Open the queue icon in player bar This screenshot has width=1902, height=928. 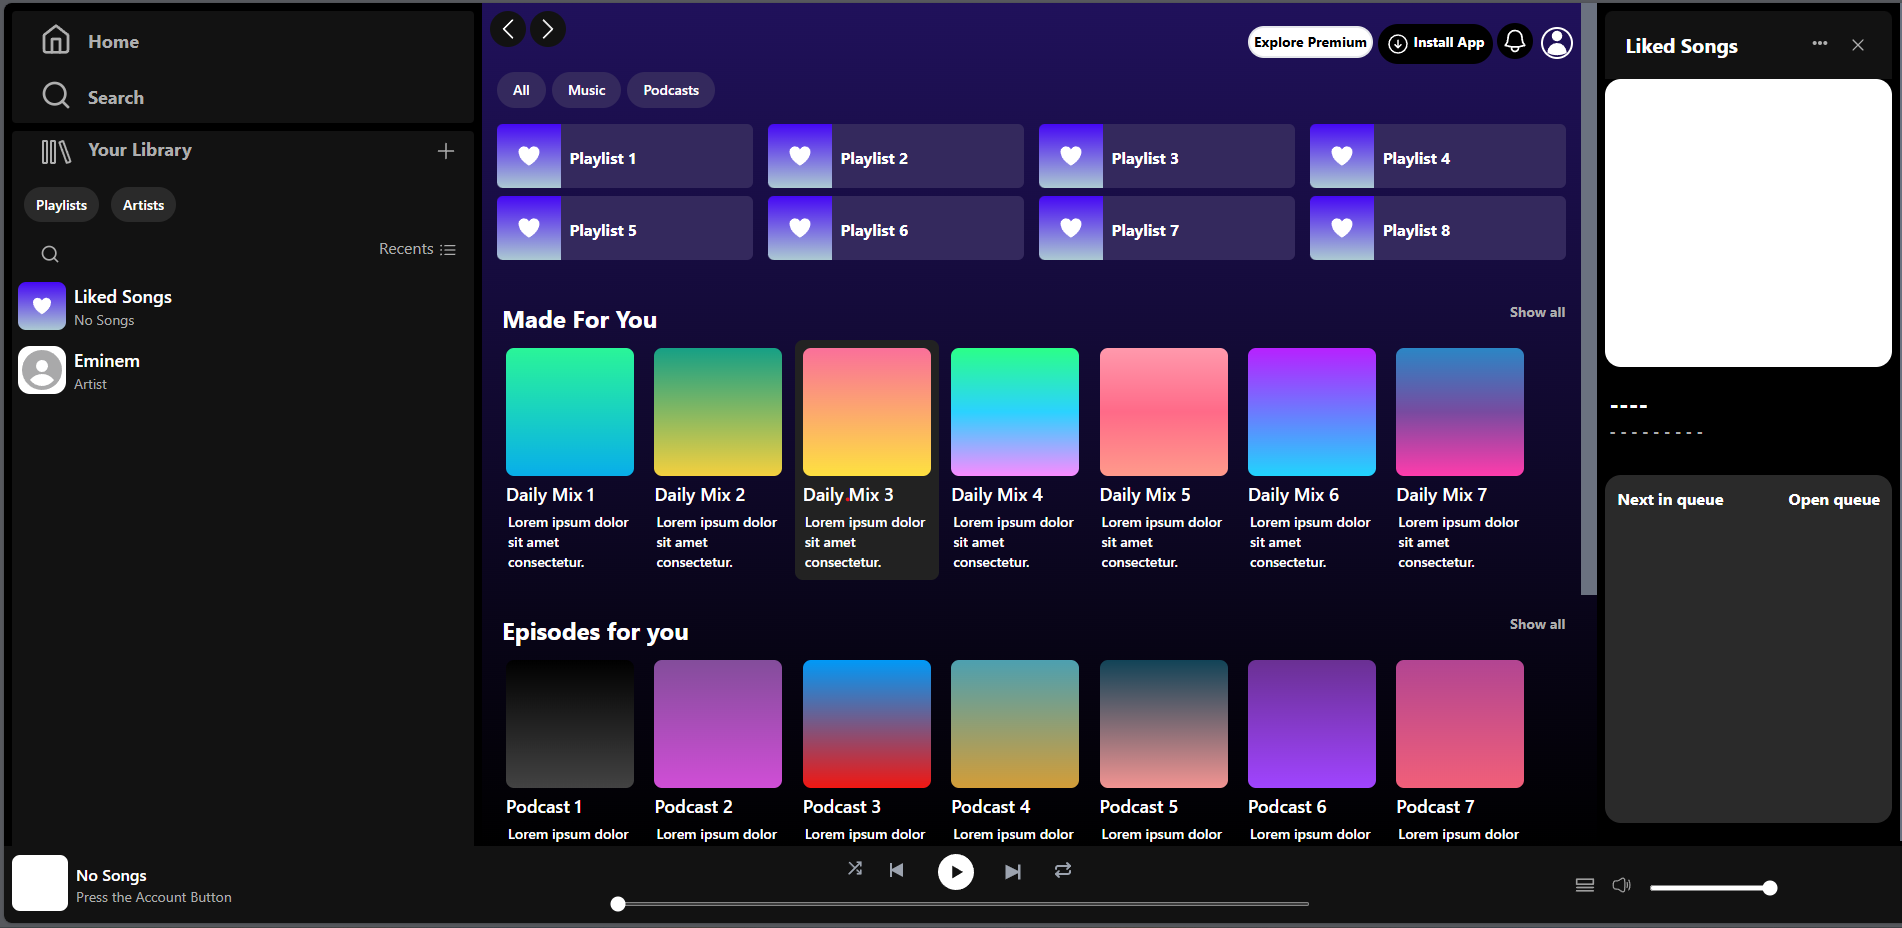(1585, 886)
